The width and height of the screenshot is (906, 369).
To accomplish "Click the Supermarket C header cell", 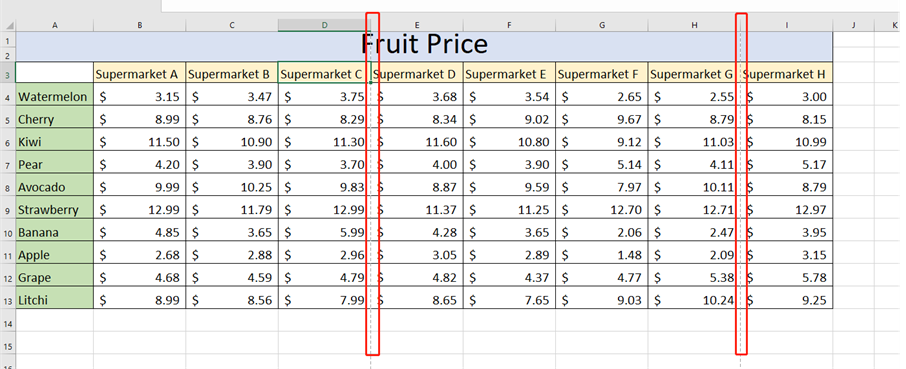I will (324, 74).
